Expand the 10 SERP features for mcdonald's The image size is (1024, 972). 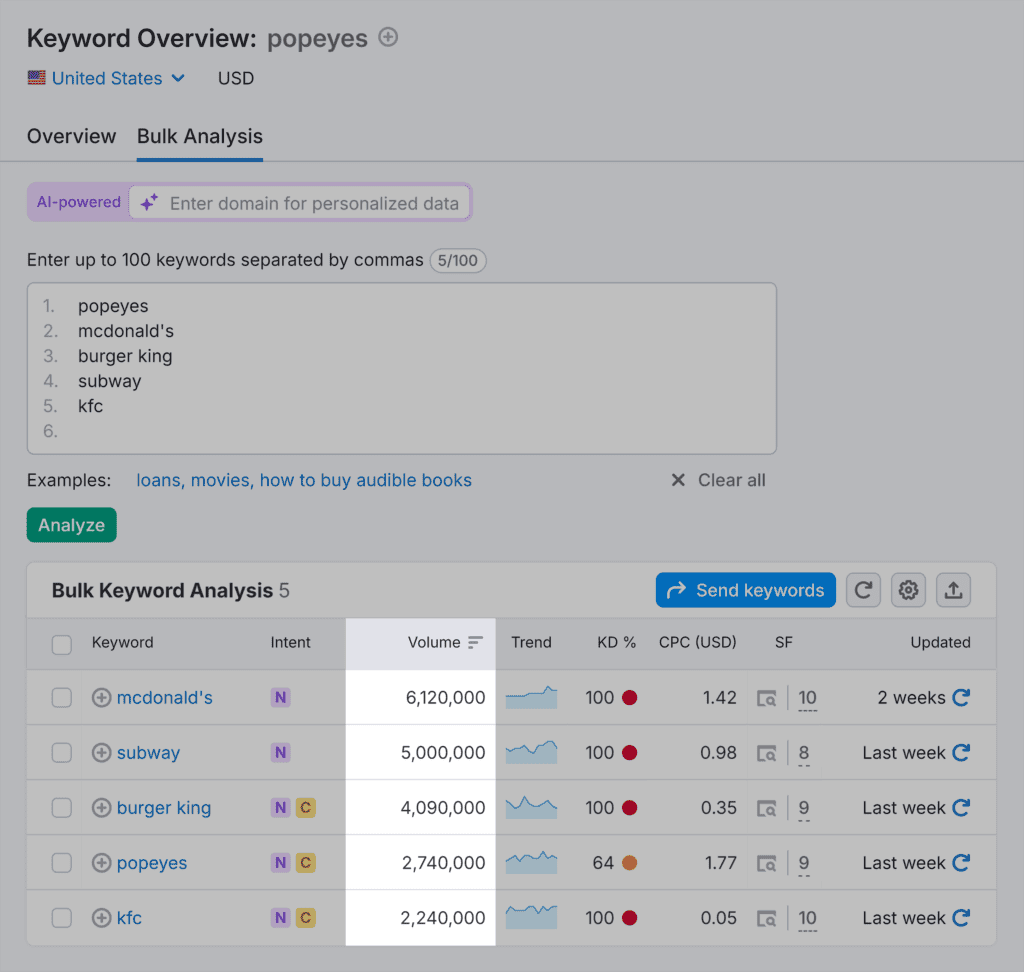tap(807, 698)
